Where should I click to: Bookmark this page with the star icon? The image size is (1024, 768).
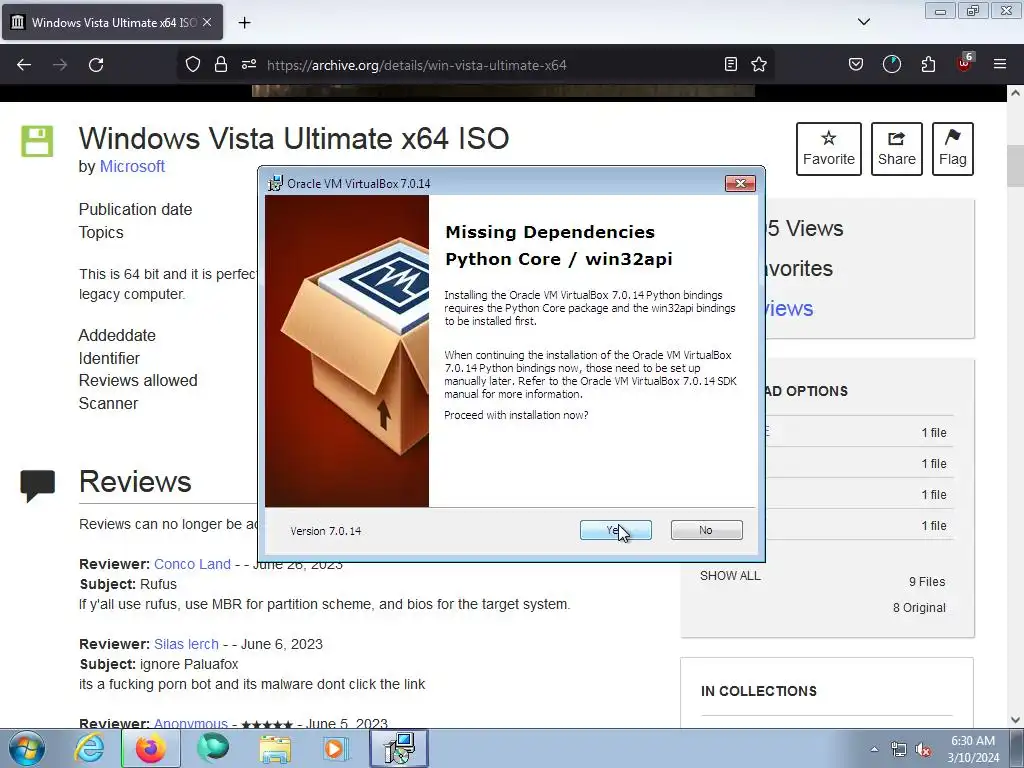point(759,64)
